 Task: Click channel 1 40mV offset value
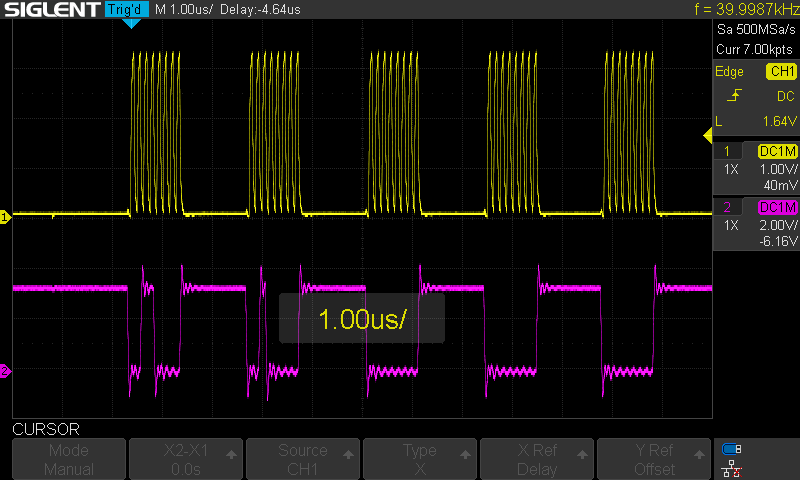coord(781,185)
